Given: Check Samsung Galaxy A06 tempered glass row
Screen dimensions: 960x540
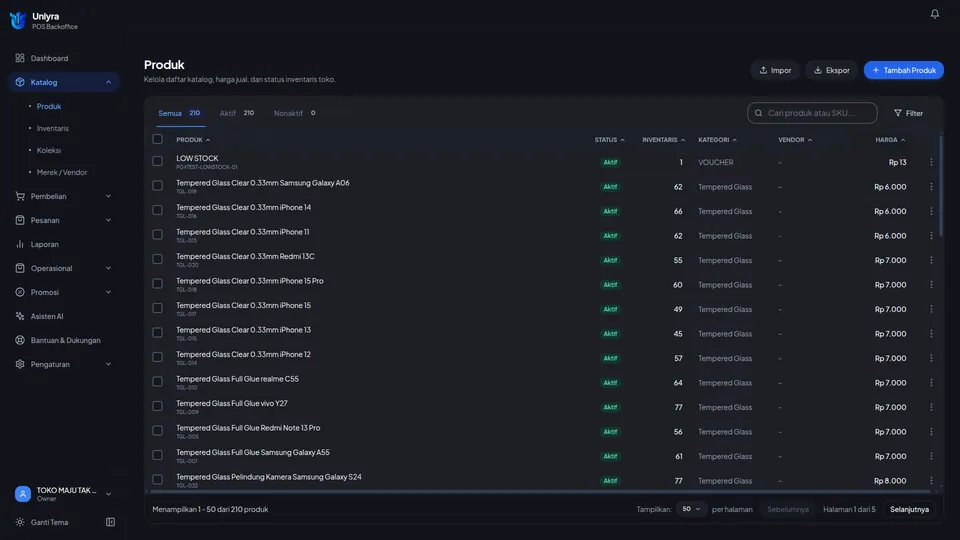Looking at the screenshot, I should tap(157, 186).
